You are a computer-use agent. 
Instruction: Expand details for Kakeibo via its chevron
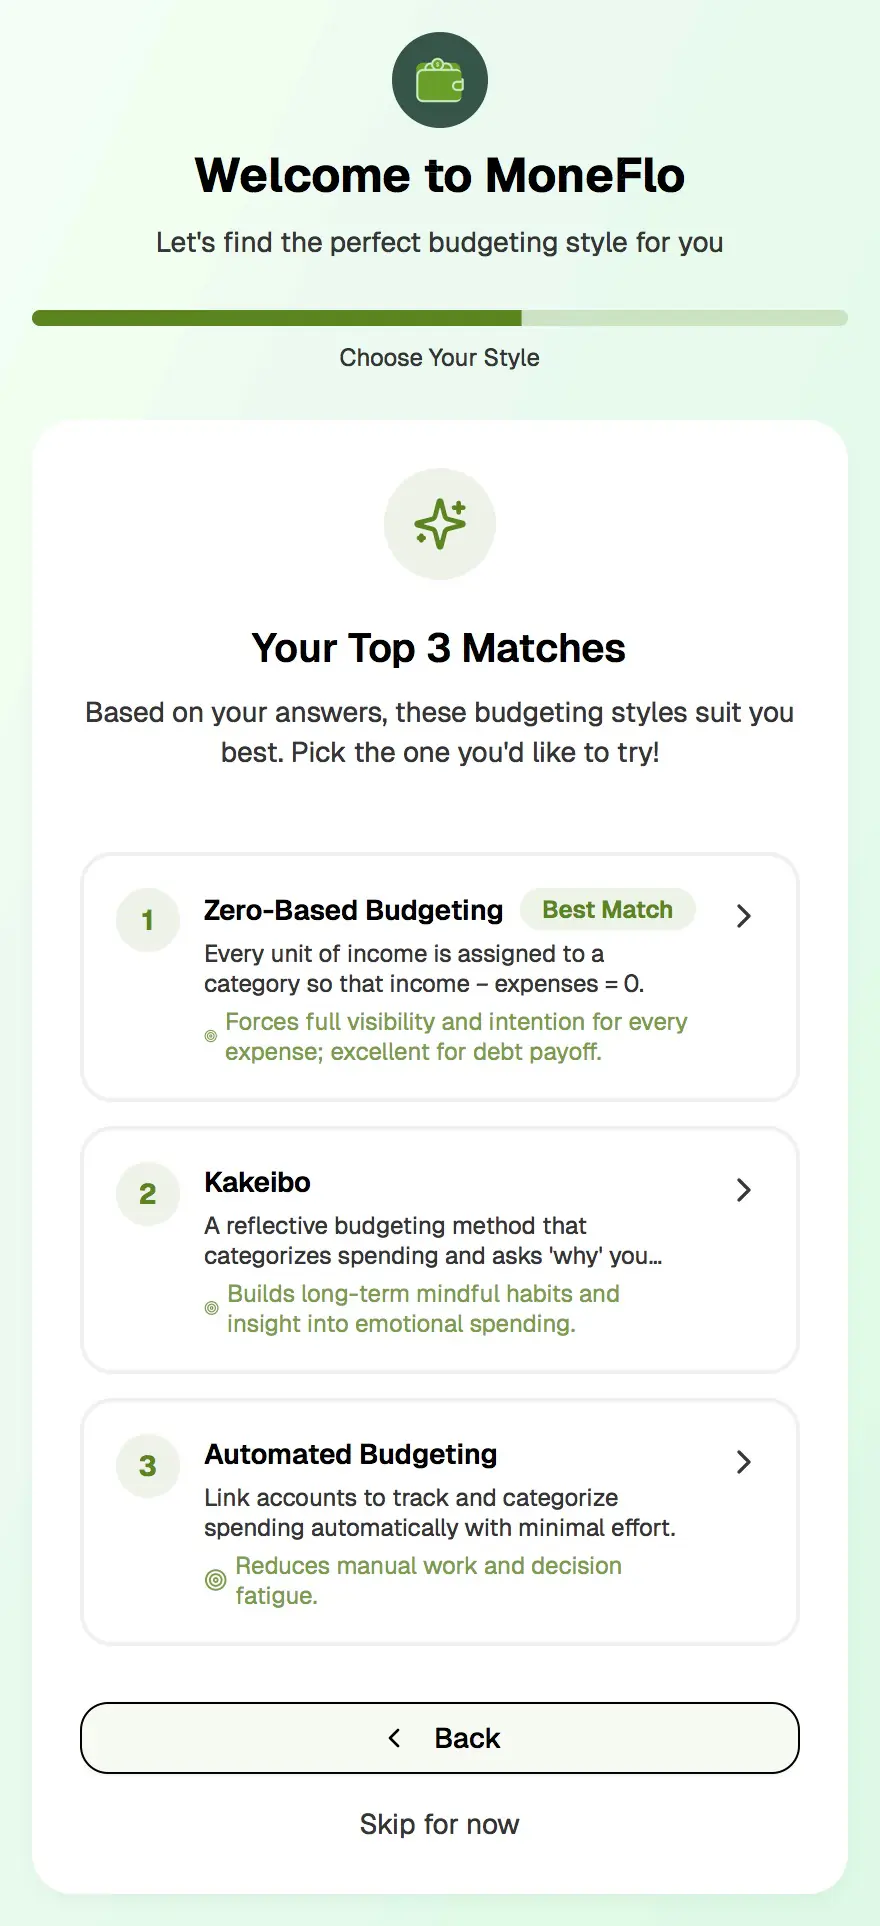tap(743, 1190)
